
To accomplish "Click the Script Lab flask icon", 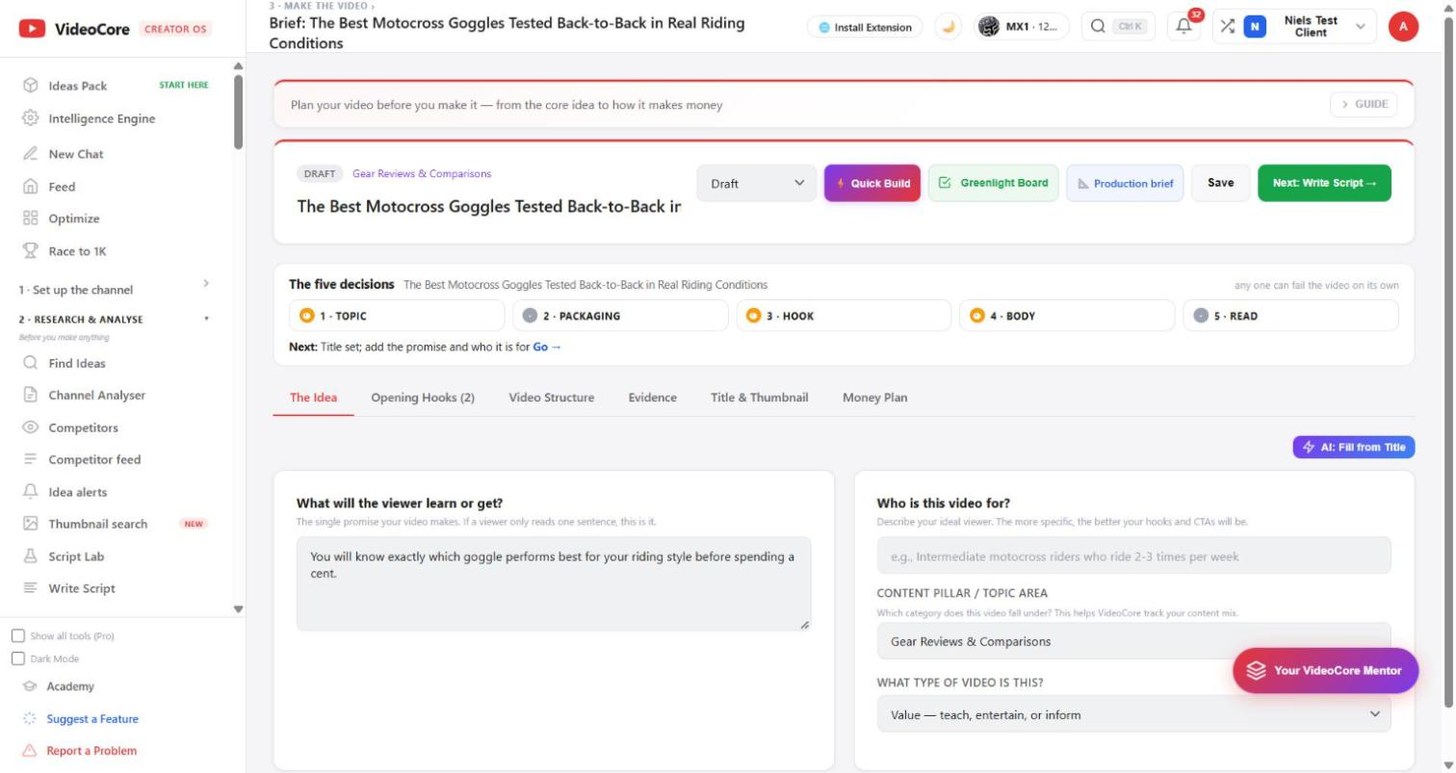I will (x=30, y=556).
